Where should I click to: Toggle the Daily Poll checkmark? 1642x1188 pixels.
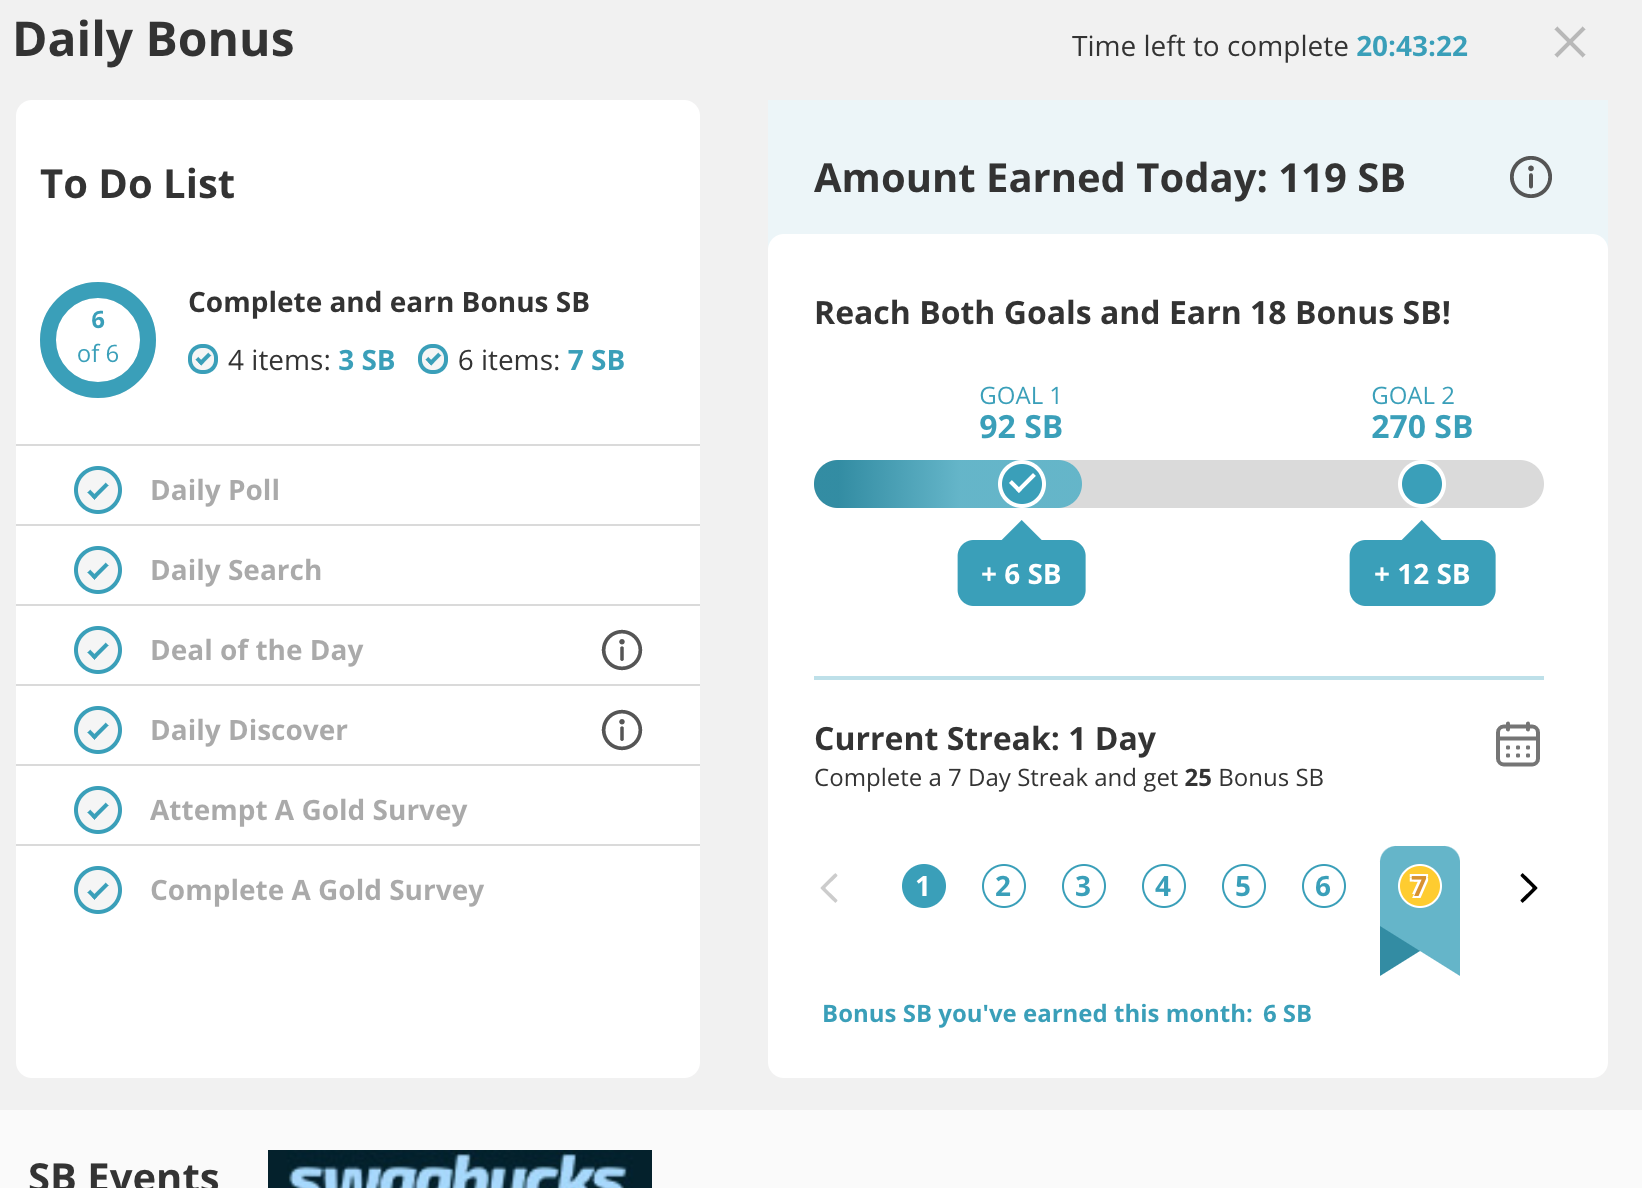(x=98, y=490)
